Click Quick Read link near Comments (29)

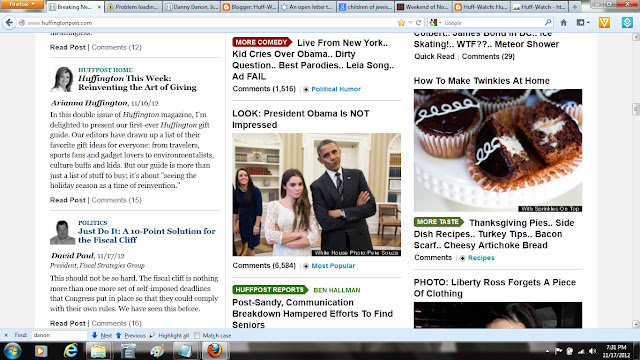[x=434, y=56]
